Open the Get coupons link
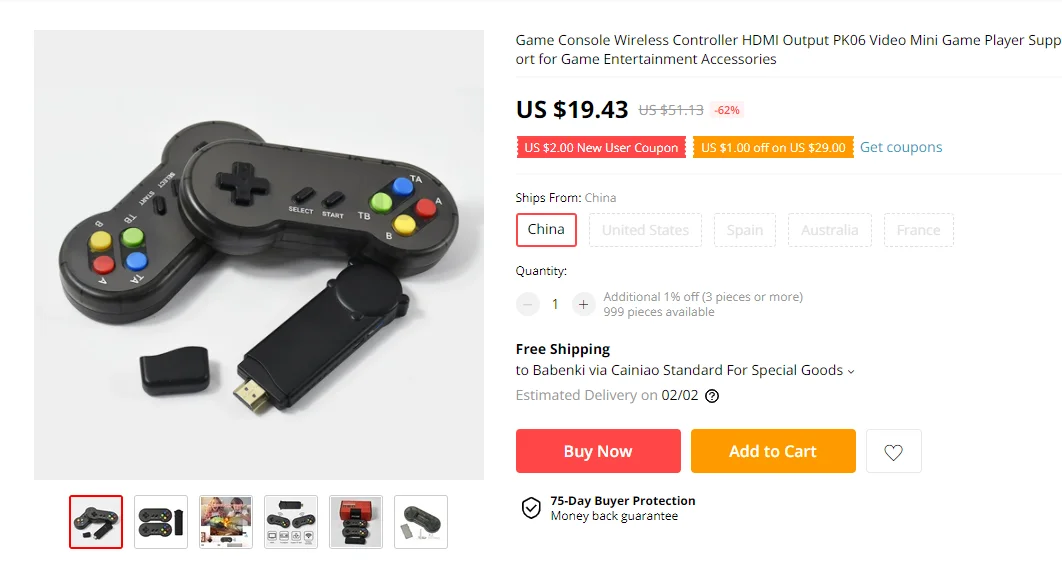 pos(901,147)
